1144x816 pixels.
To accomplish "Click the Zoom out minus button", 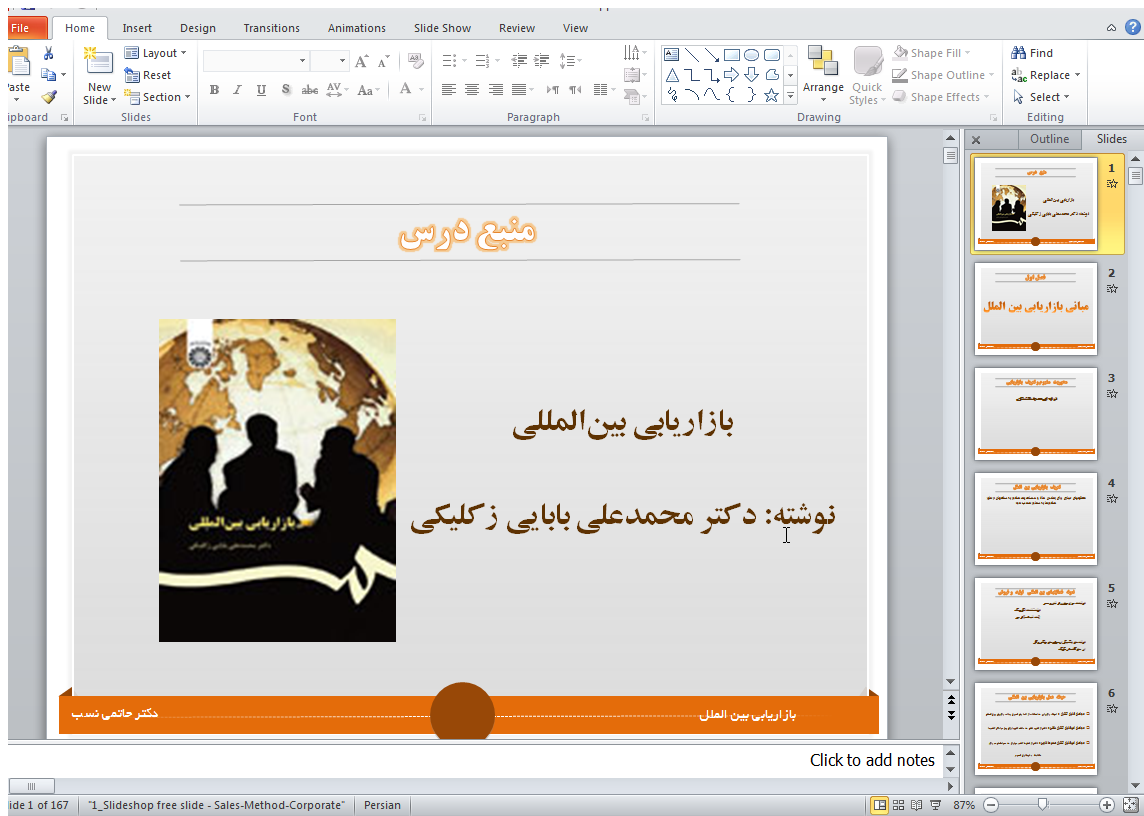I will [991, 805].
